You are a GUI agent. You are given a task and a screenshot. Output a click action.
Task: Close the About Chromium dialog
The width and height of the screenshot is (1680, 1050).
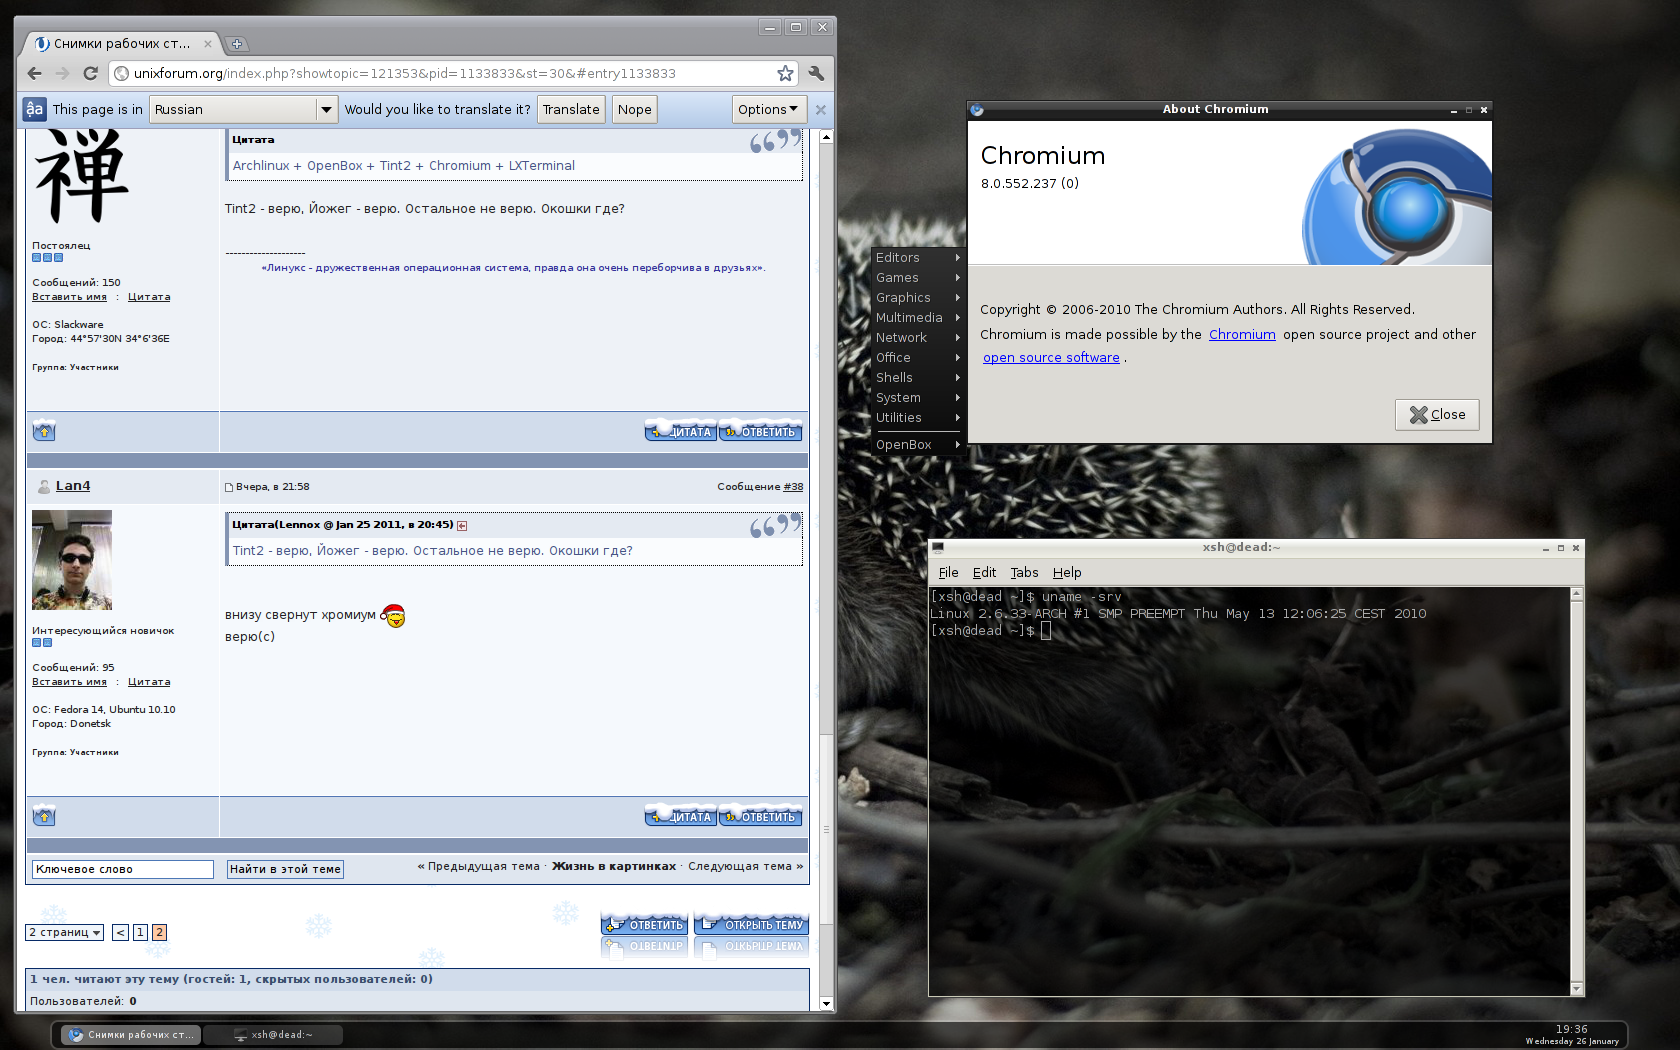click(x=1436, y=415)
